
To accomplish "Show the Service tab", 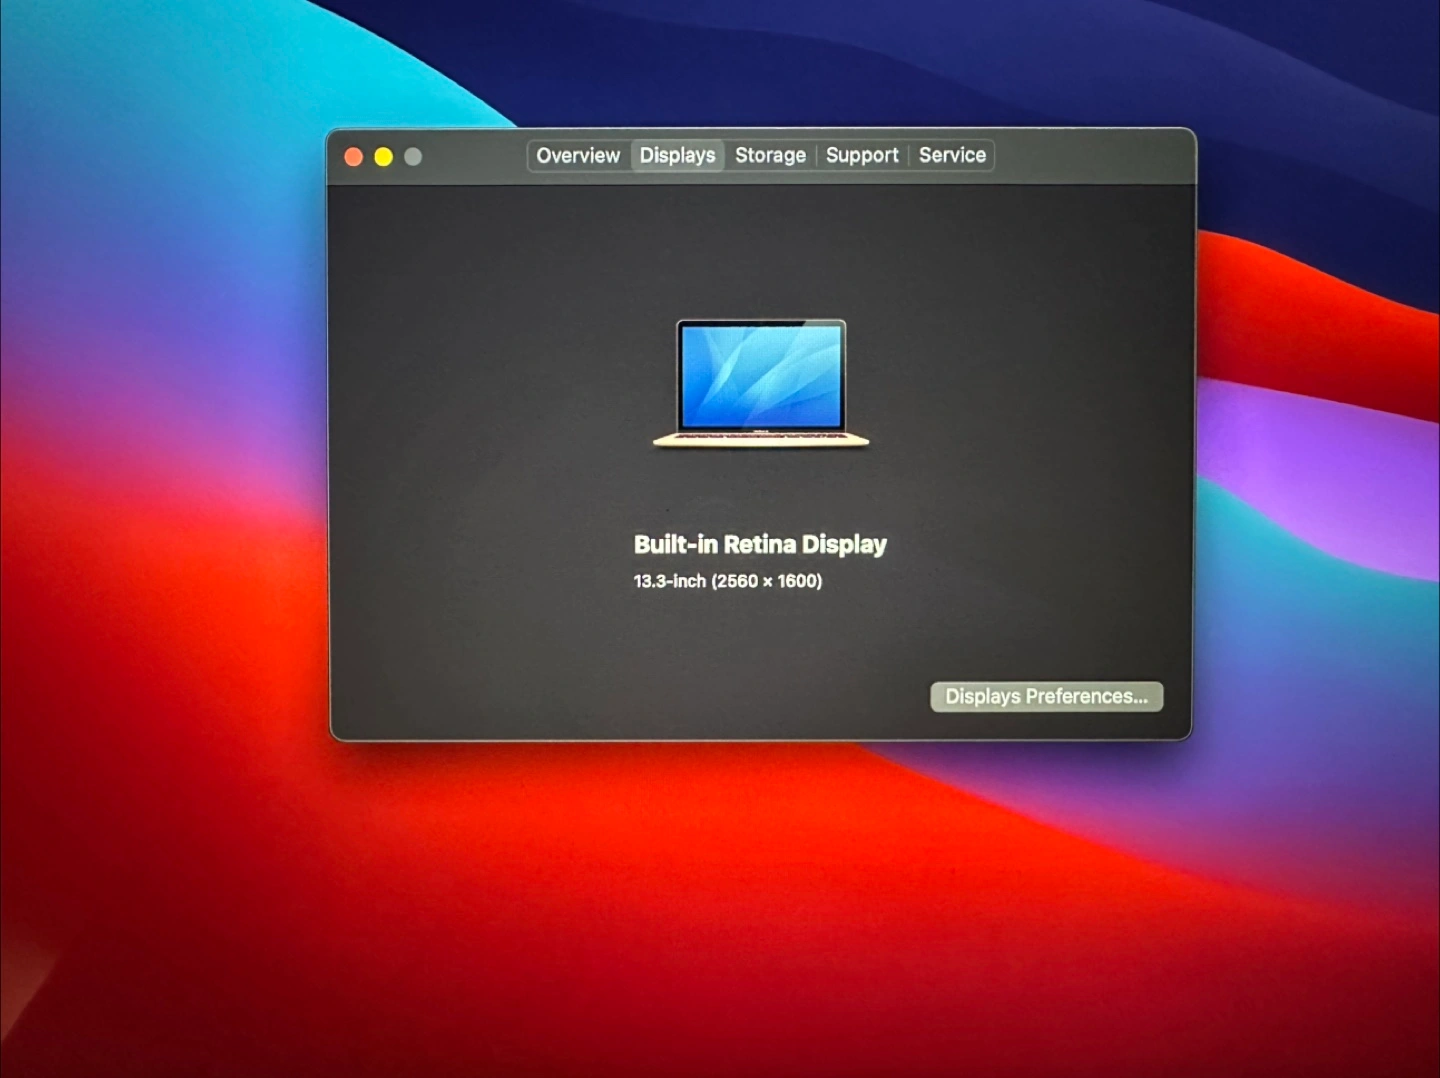I will click(952, 156).
